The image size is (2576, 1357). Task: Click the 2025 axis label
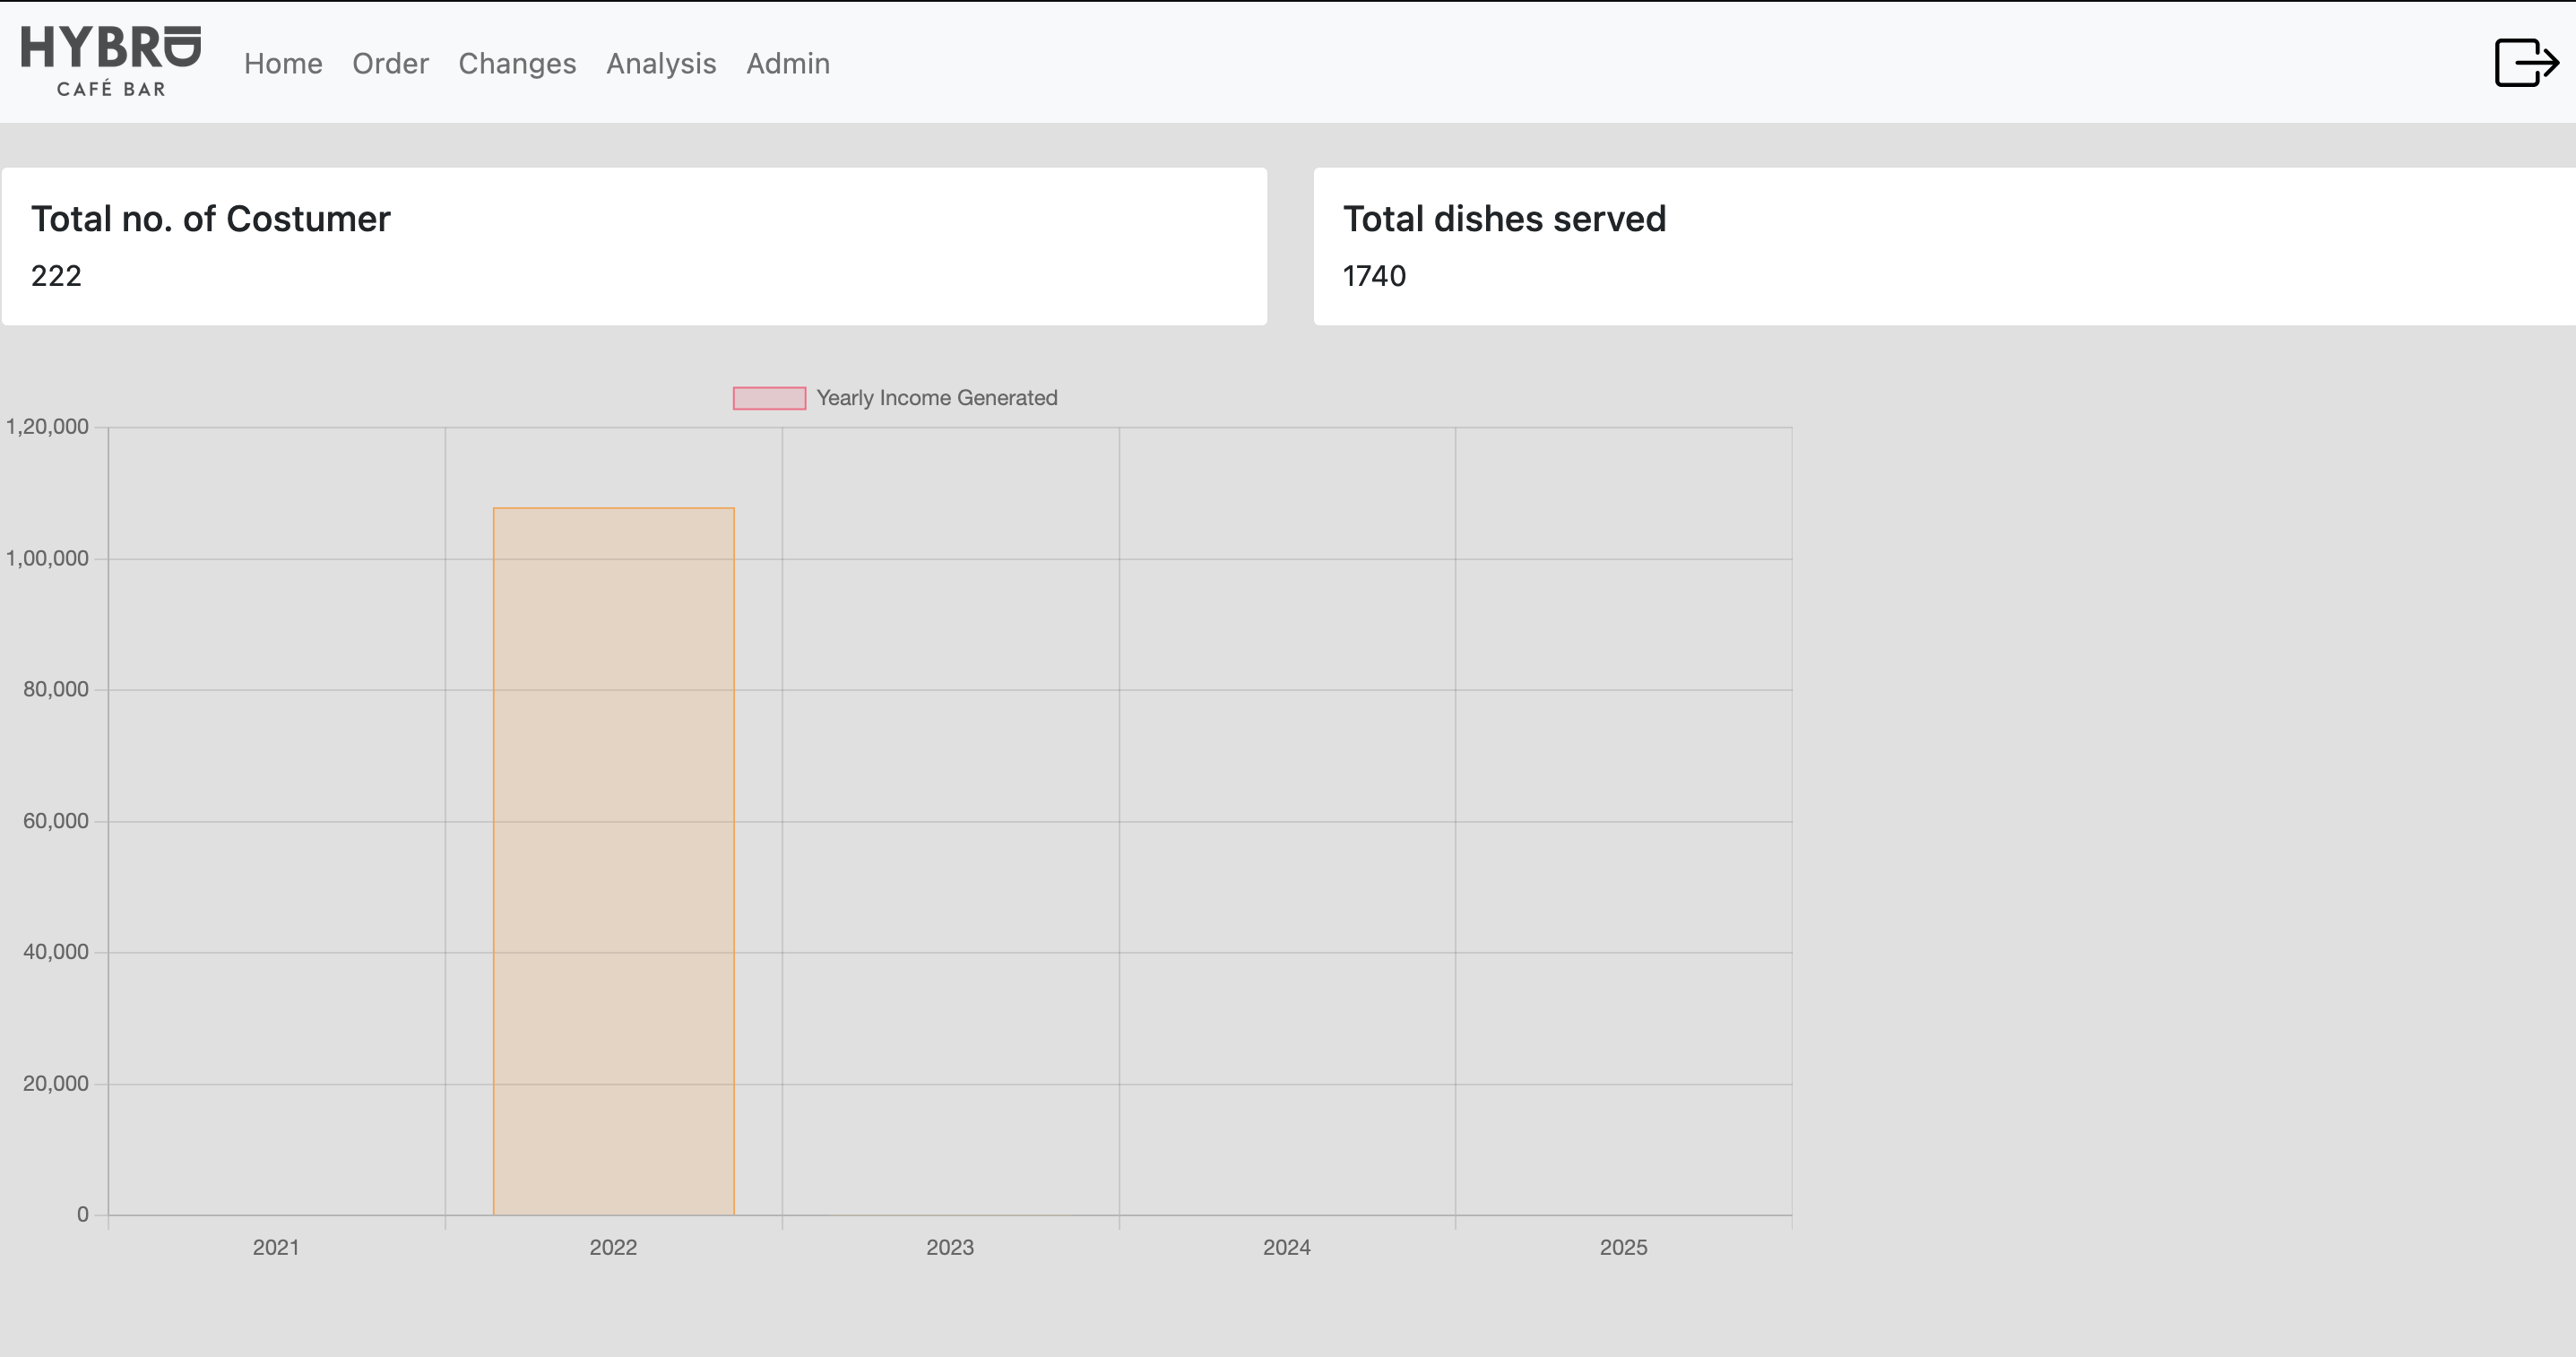point(1623,1247)
